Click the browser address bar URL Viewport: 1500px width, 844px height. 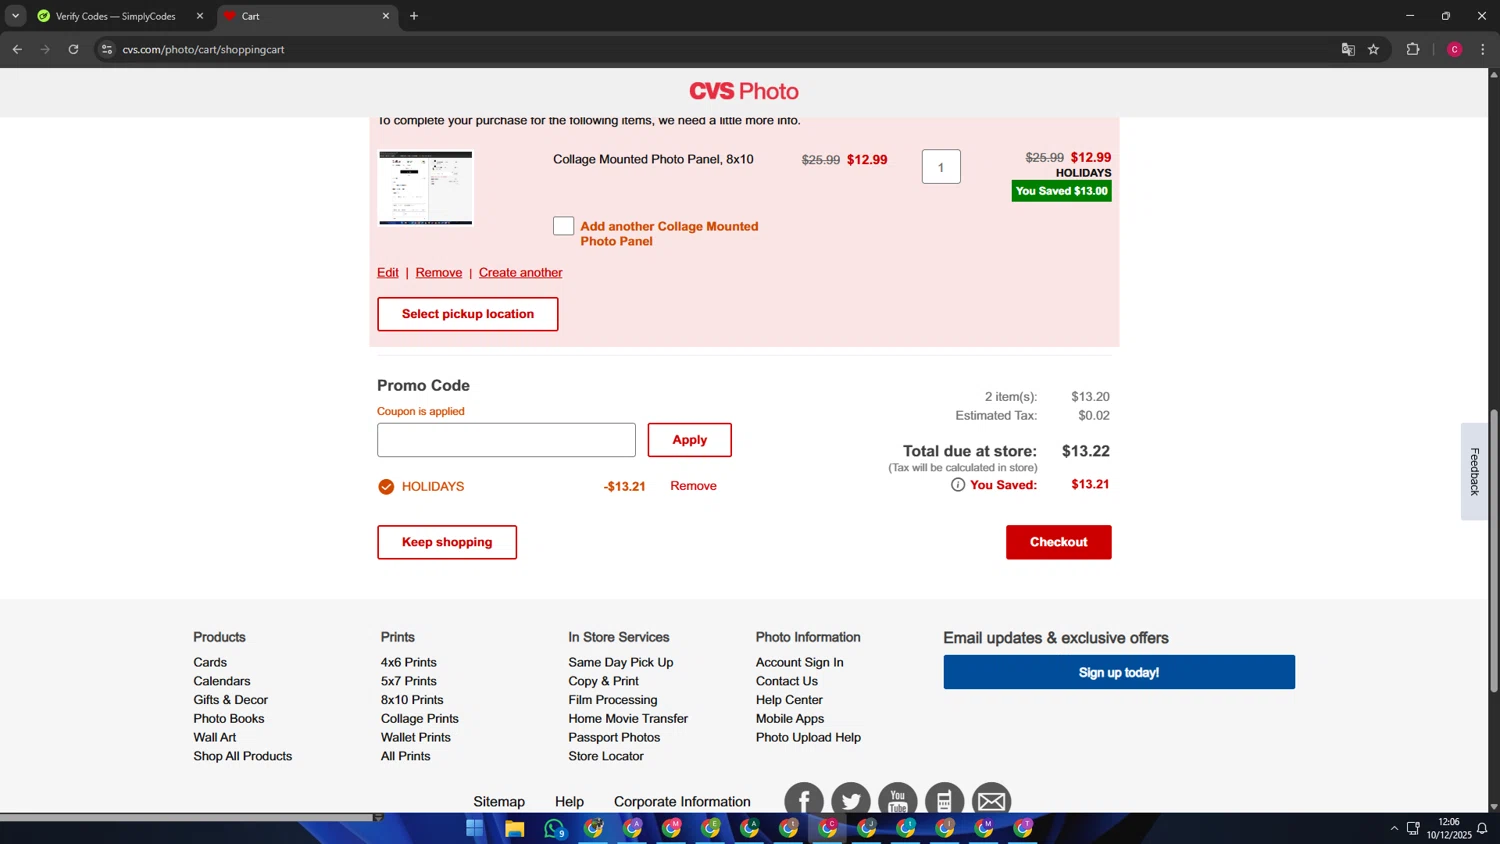pos(204,49)
